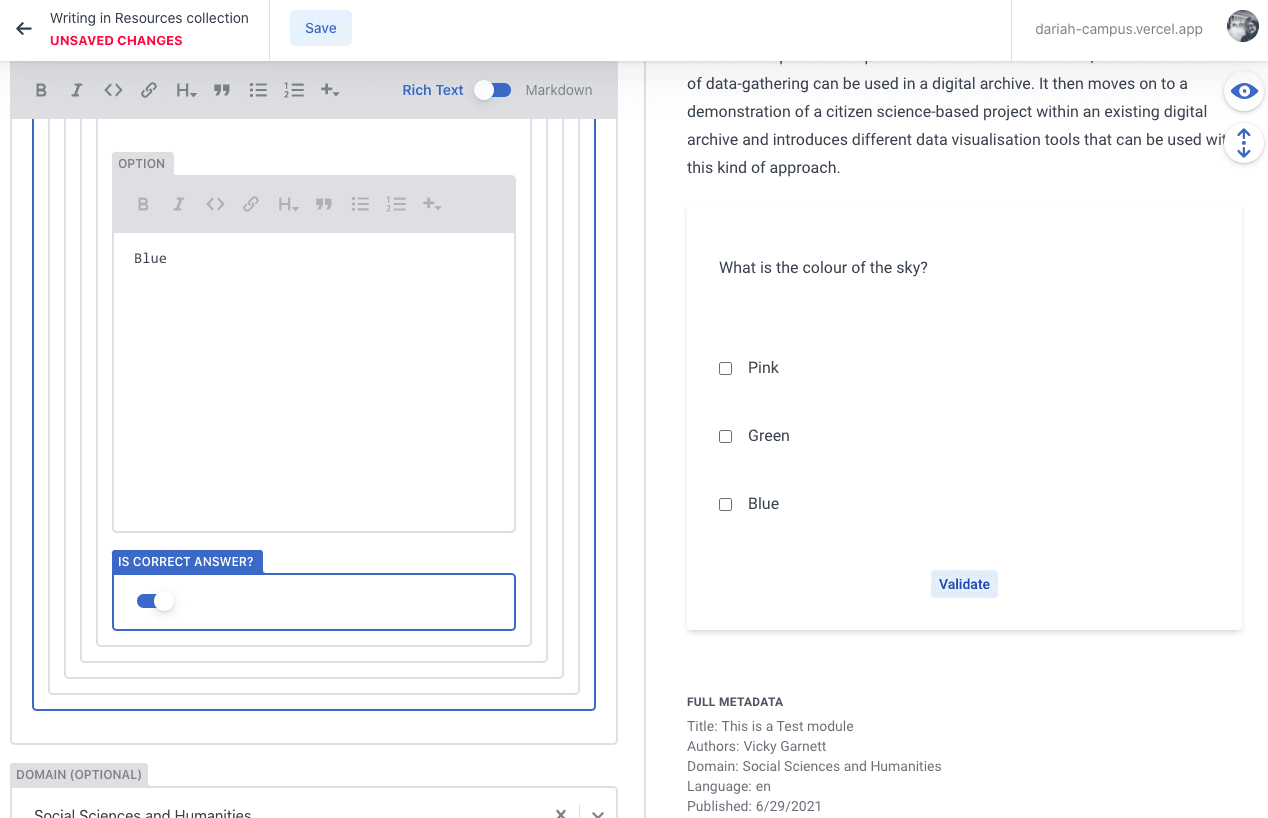Screen dimensions: 1268x818
Task: Expand the Domain select dropdown arrow
Action: pyautogui.click(x=597, y=811)
